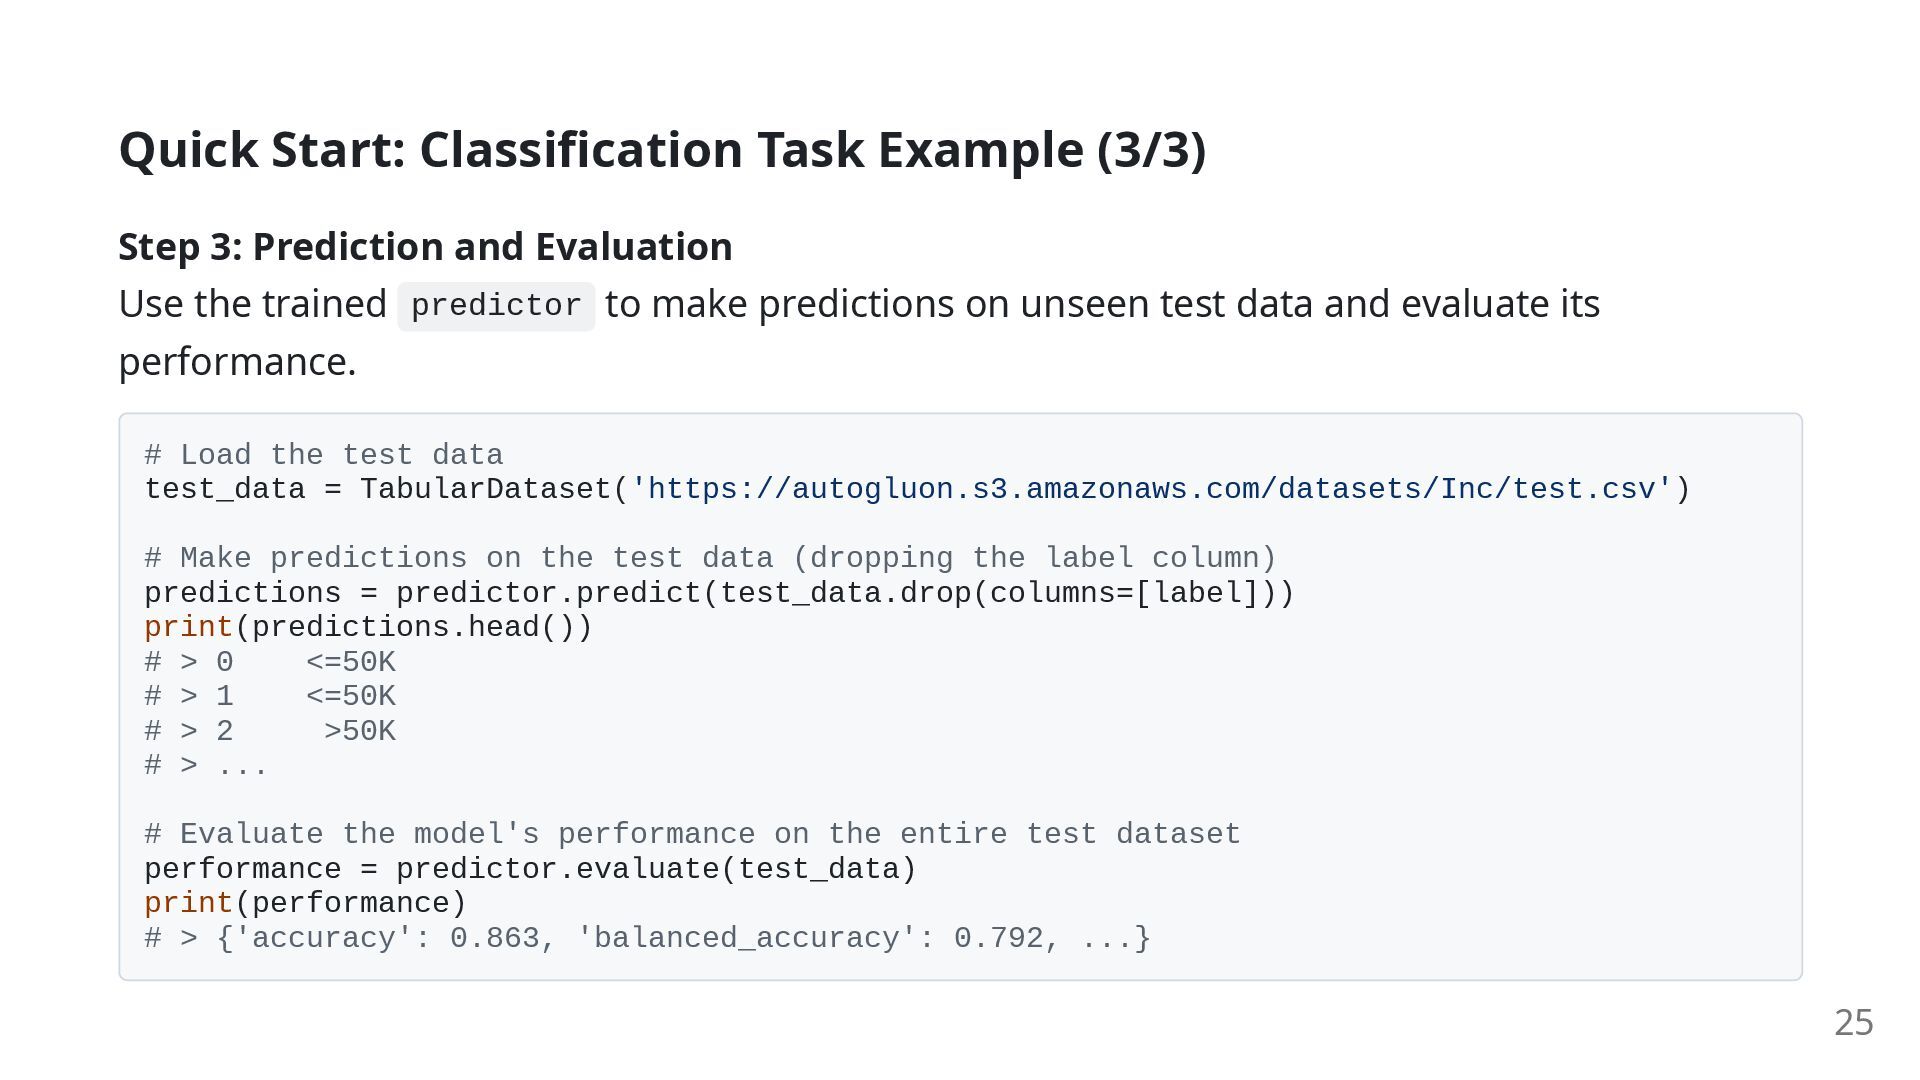Click the '# Load the test data' comment

(x=324, y=455)
